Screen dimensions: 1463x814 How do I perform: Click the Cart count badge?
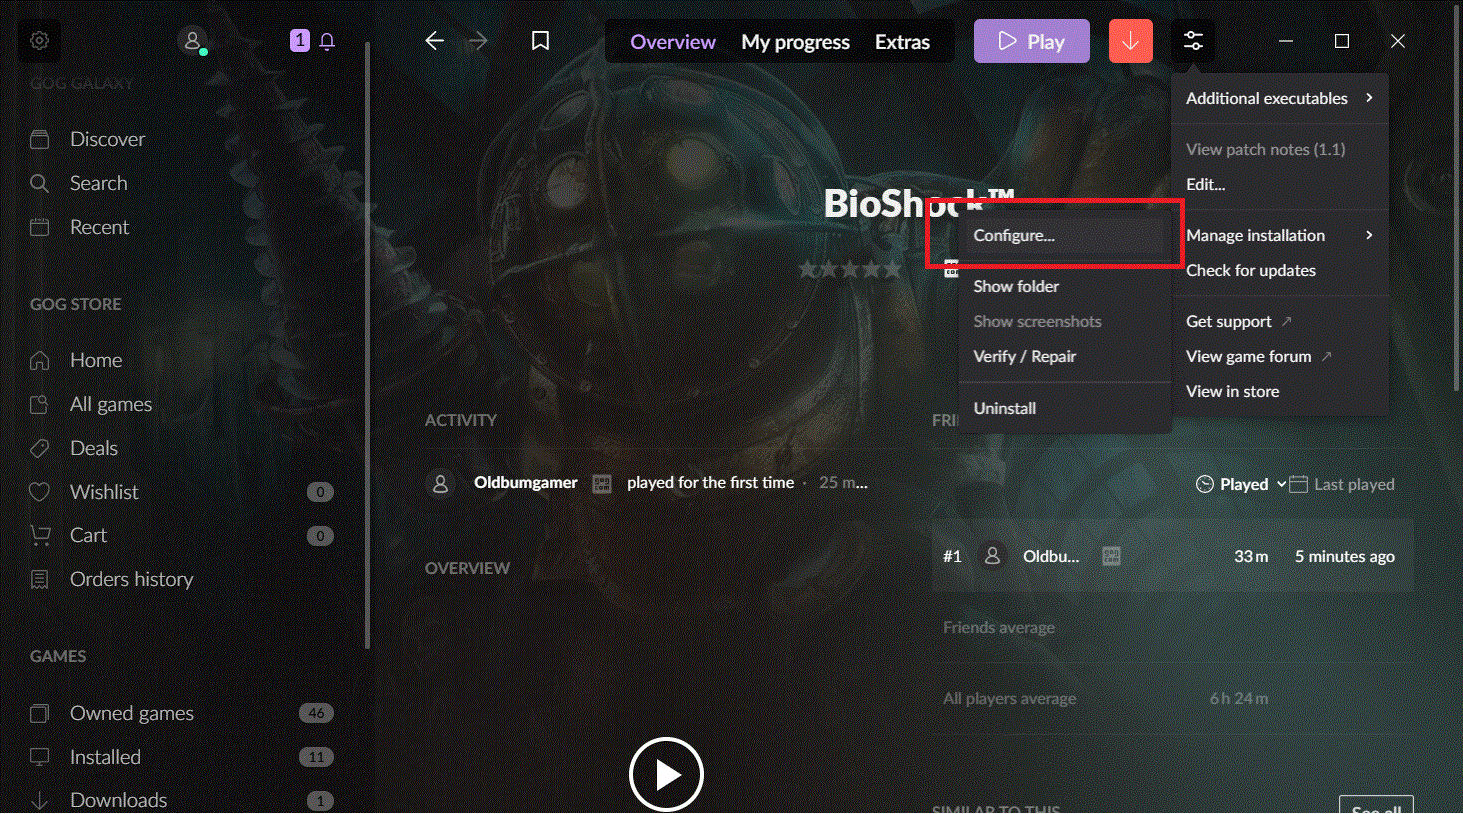tap(320, 536)
